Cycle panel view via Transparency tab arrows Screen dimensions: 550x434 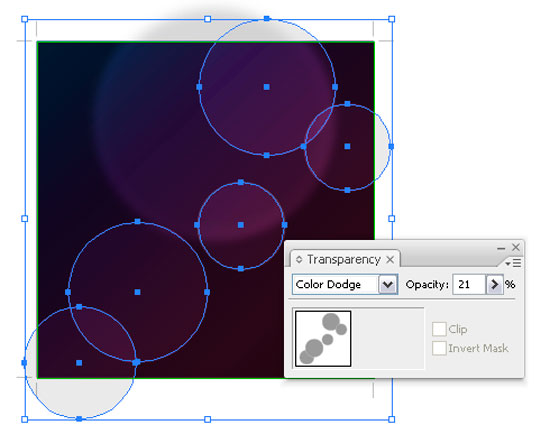[x=299, y=260]
